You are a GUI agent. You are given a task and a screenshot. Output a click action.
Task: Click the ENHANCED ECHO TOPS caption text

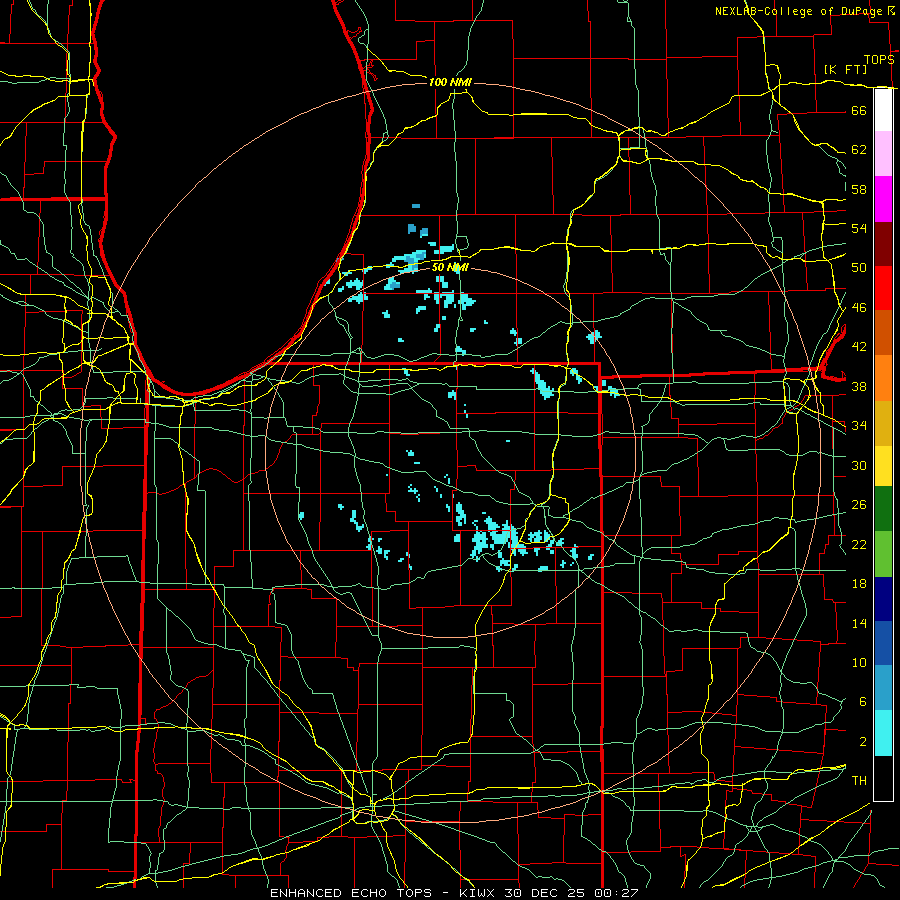pos(351,893)
